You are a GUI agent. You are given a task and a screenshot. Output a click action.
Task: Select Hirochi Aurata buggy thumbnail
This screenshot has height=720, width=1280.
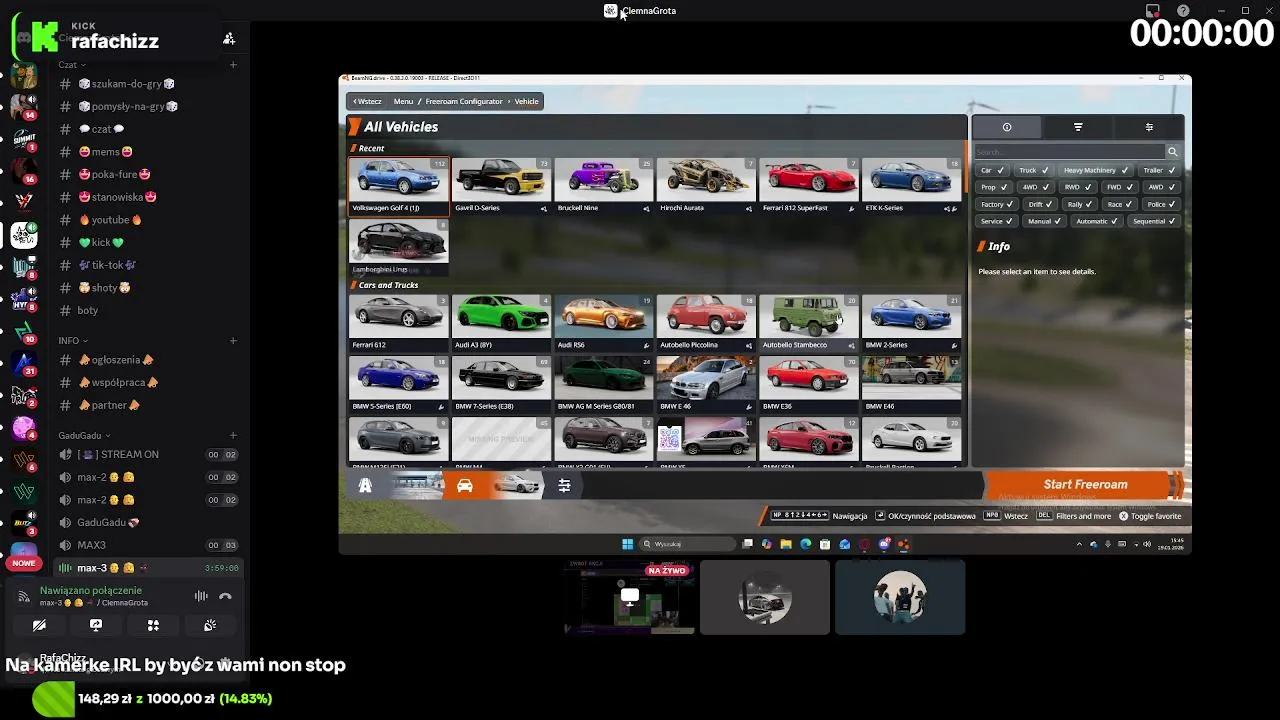pos(706,185)
